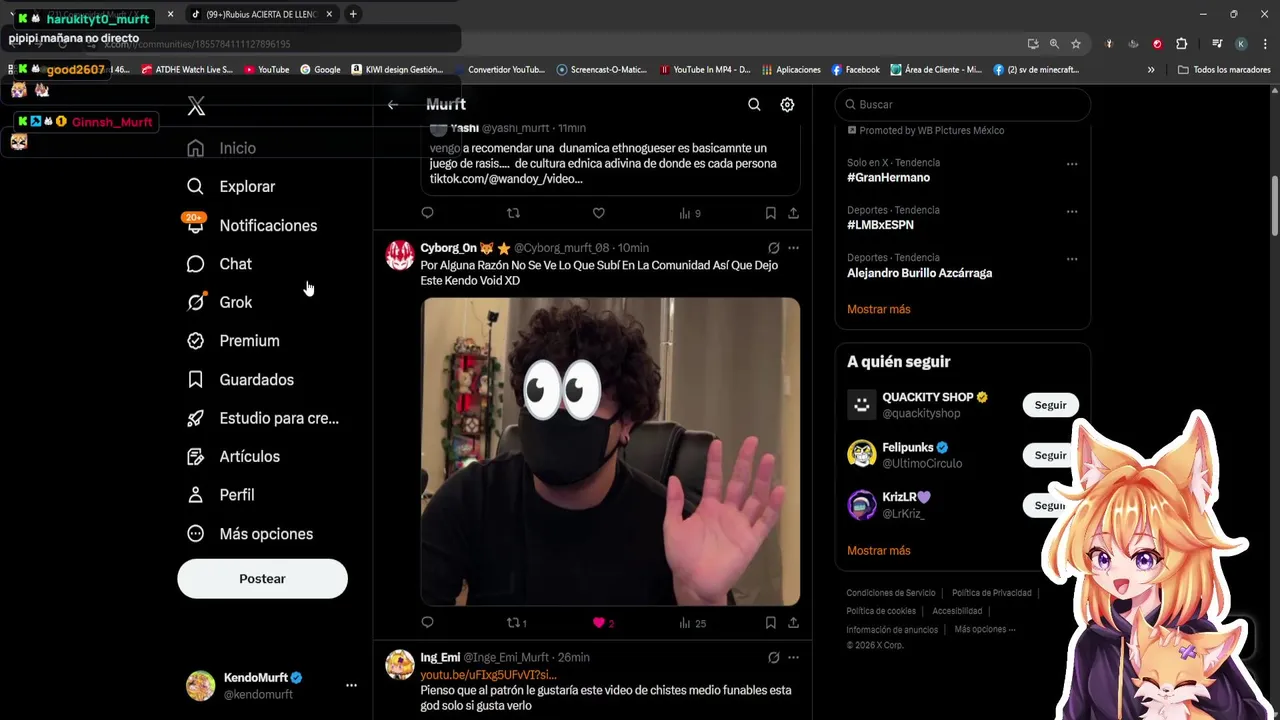Viewport: 1280px width, 720px height.
Task: Close the Rubius ACIERTA tab
Action: point(329,14)
